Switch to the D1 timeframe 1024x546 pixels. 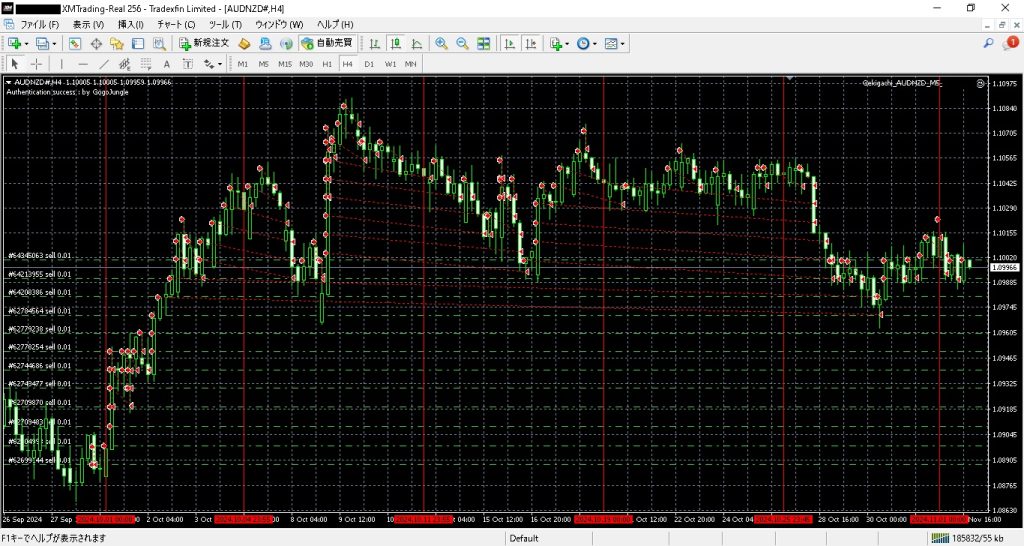(x=369, y=64)
